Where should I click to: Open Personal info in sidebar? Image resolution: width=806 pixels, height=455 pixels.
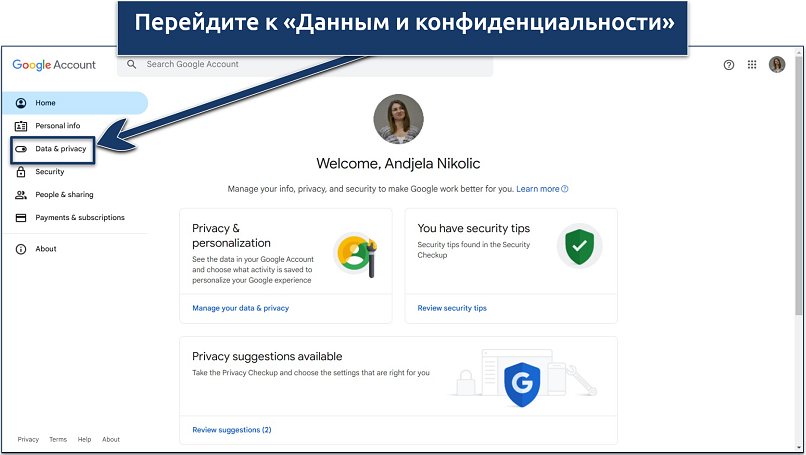(x=57, y=126)
